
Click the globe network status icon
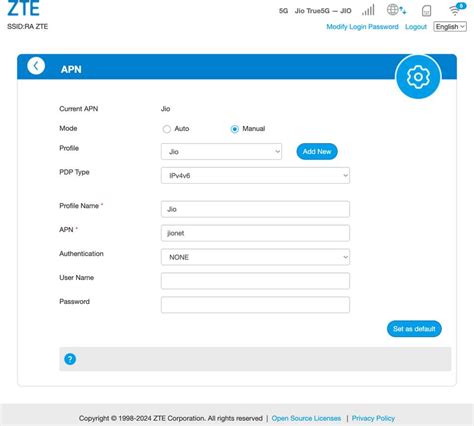point(396,10)
